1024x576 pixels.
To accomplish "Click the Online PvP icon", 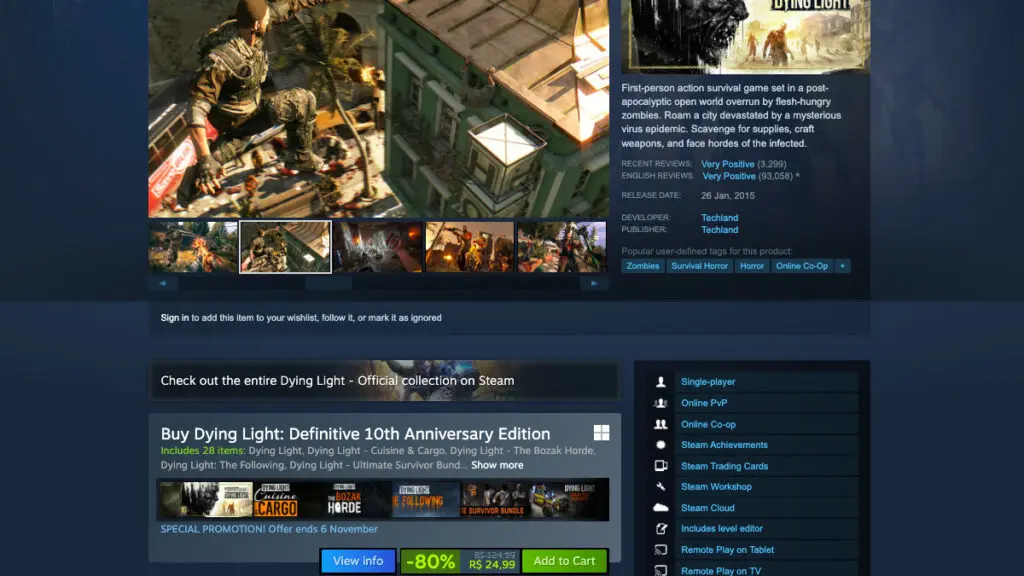I will click(660, 402).
